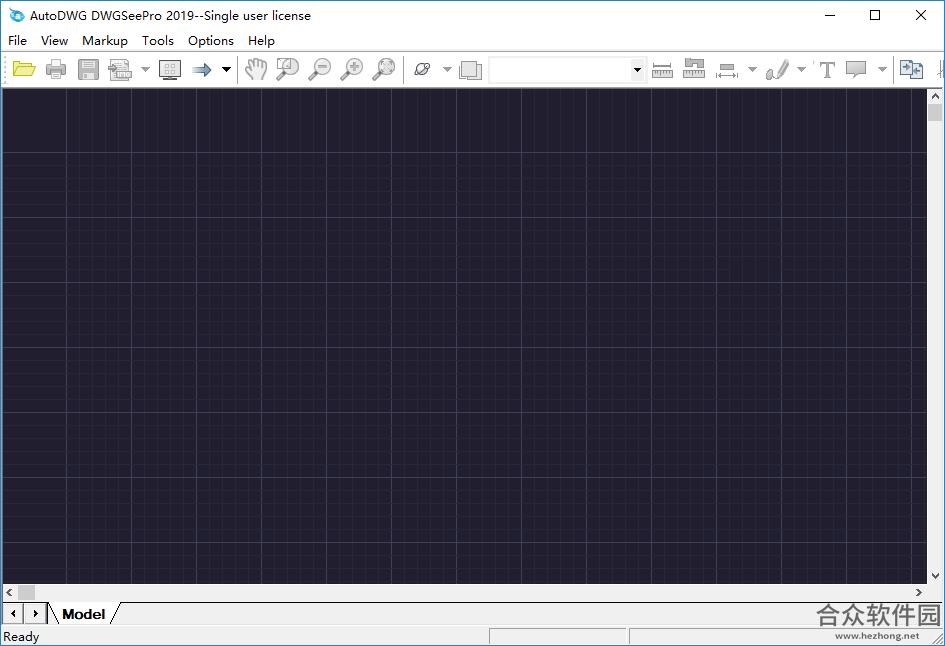Image resolution: width=945 pixels, height=646 pixels.
Task: Click the measure area ruler icon
Action: (x=694, y=68)
